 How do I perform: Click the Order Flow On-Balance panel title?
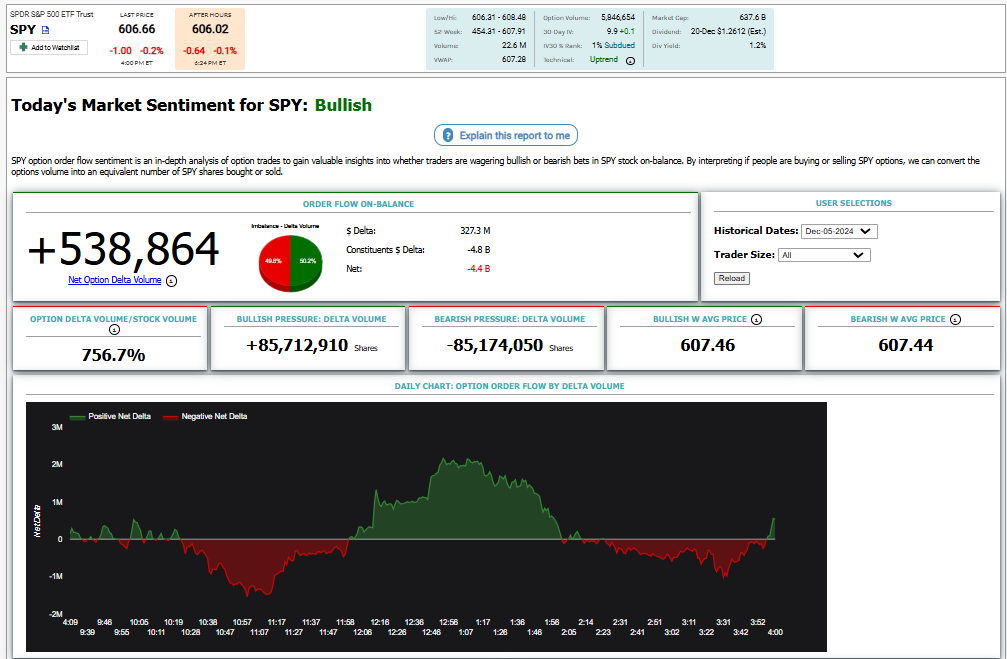pos(358,204)
